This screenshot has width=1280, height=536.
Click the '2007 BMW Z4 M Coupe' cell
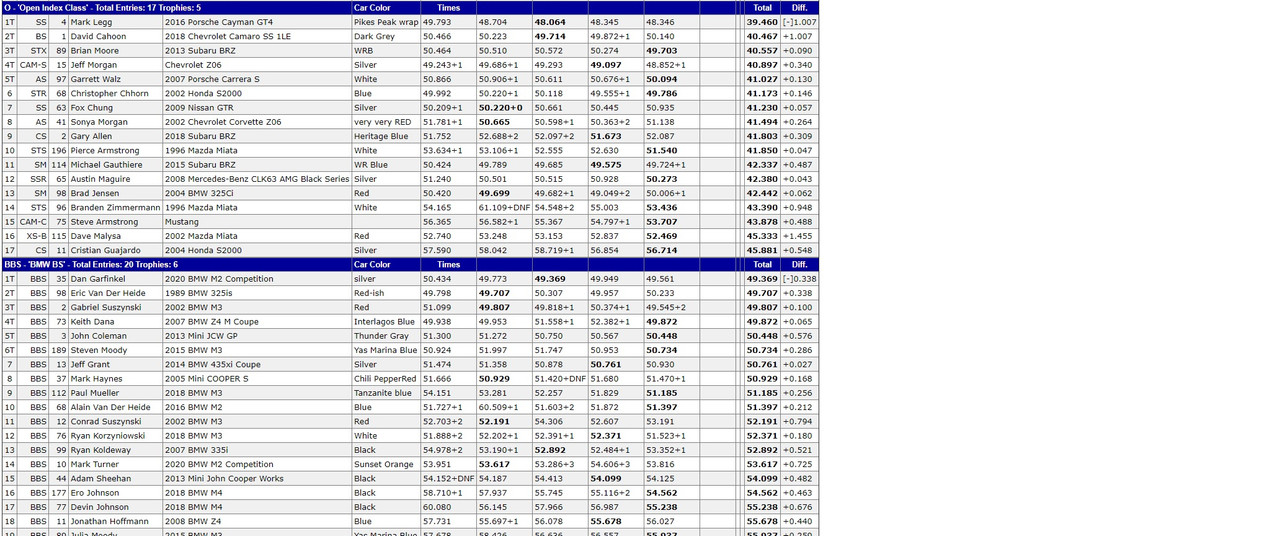point(212,322)
